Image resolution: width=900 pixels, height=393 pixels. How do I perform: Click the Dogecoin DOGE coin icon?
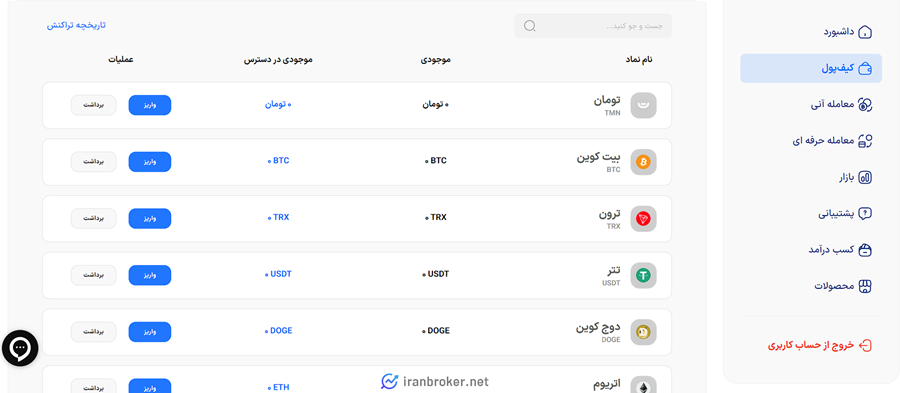pyautogui.click(x=643, y=332)
